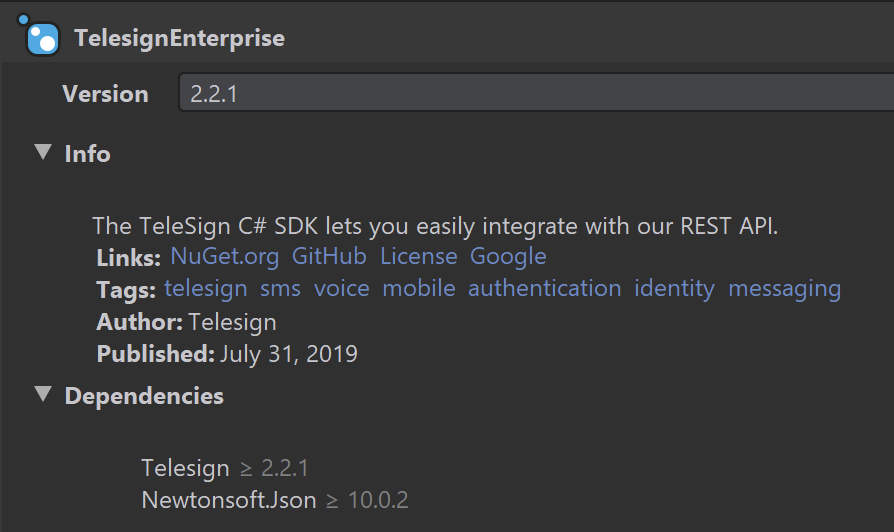The height and width of the screenshot is (532, 894).
Task: Select the identity tag
Action: click(674, 289)
